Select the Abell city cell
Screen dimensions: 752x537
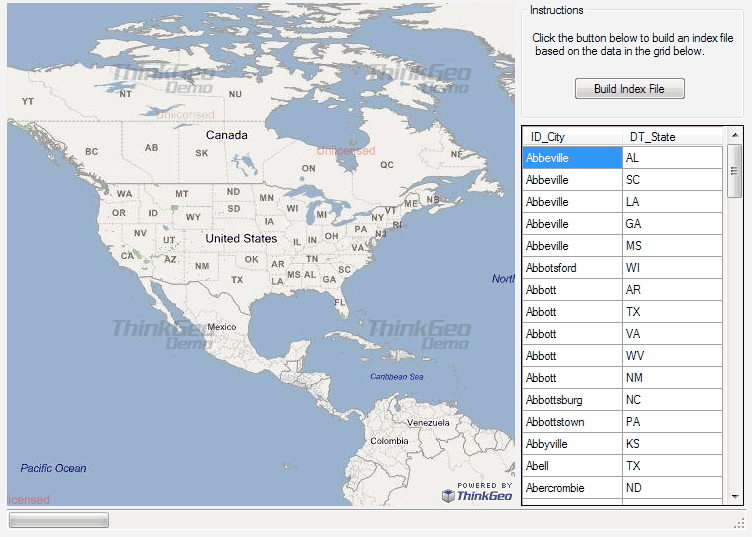[x=573, y=467]
